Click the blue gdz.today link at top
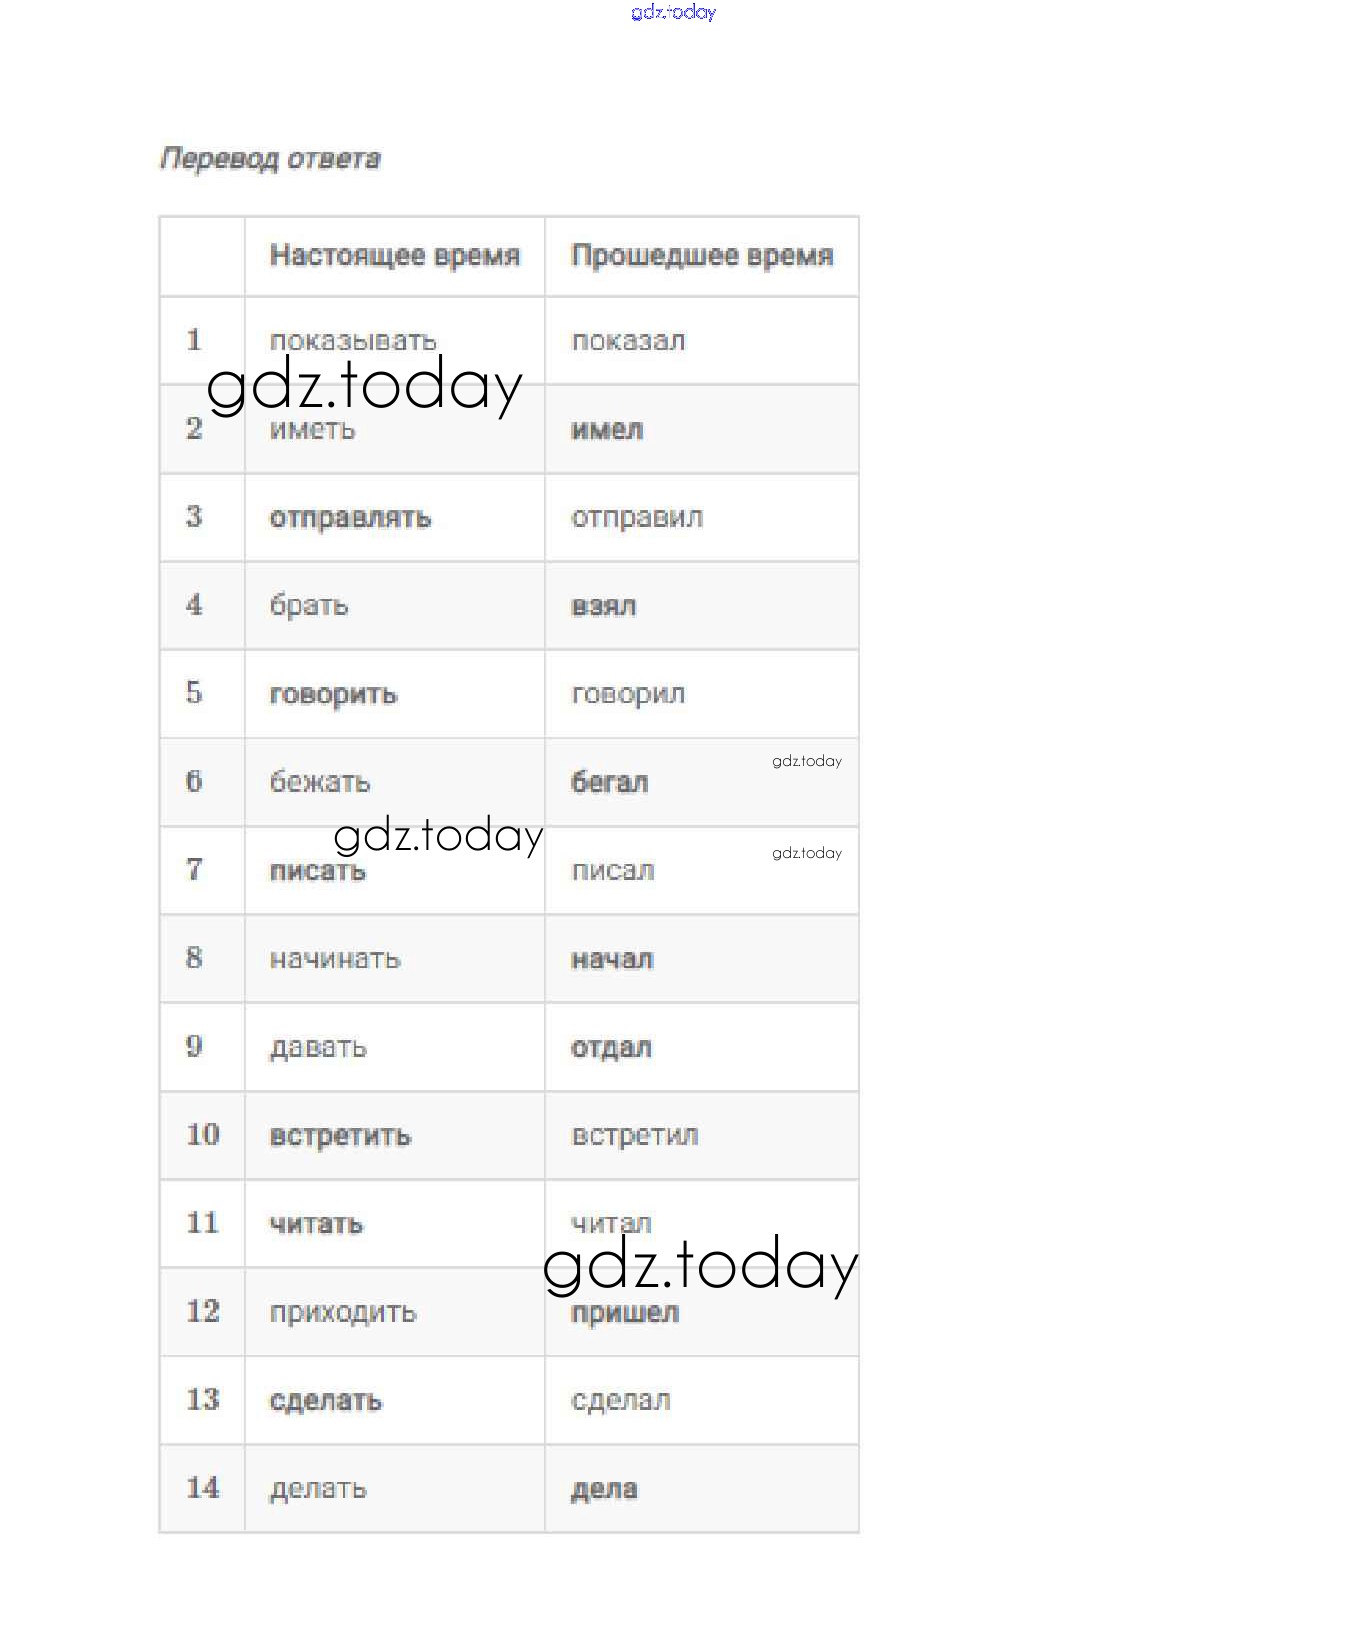This screenshot has height=1646, width=1346. [x=673, y=12]
